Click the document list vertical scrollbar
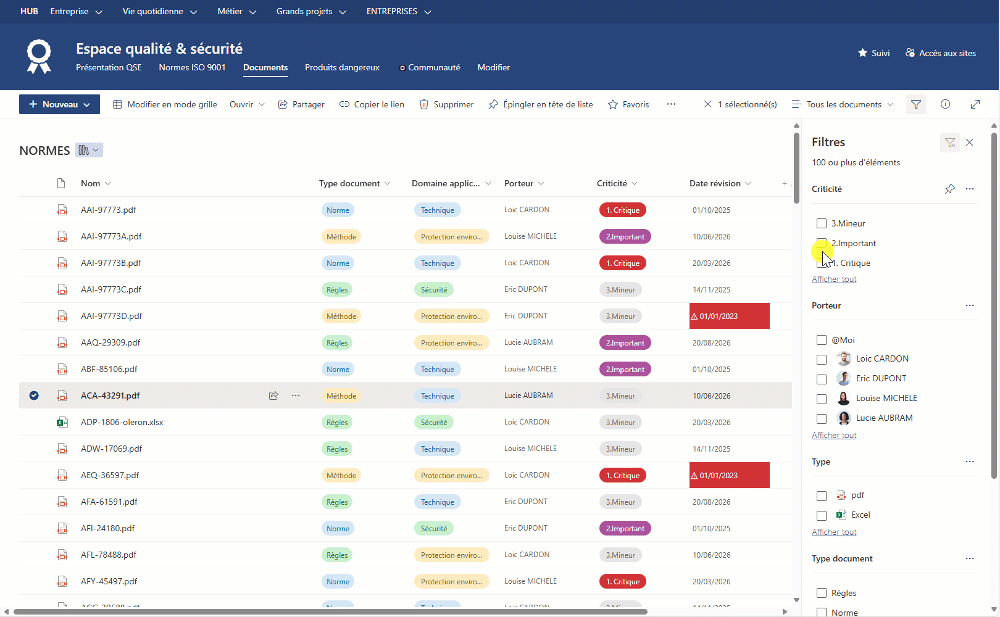The image size is (1000, 617). click(796, 166)
